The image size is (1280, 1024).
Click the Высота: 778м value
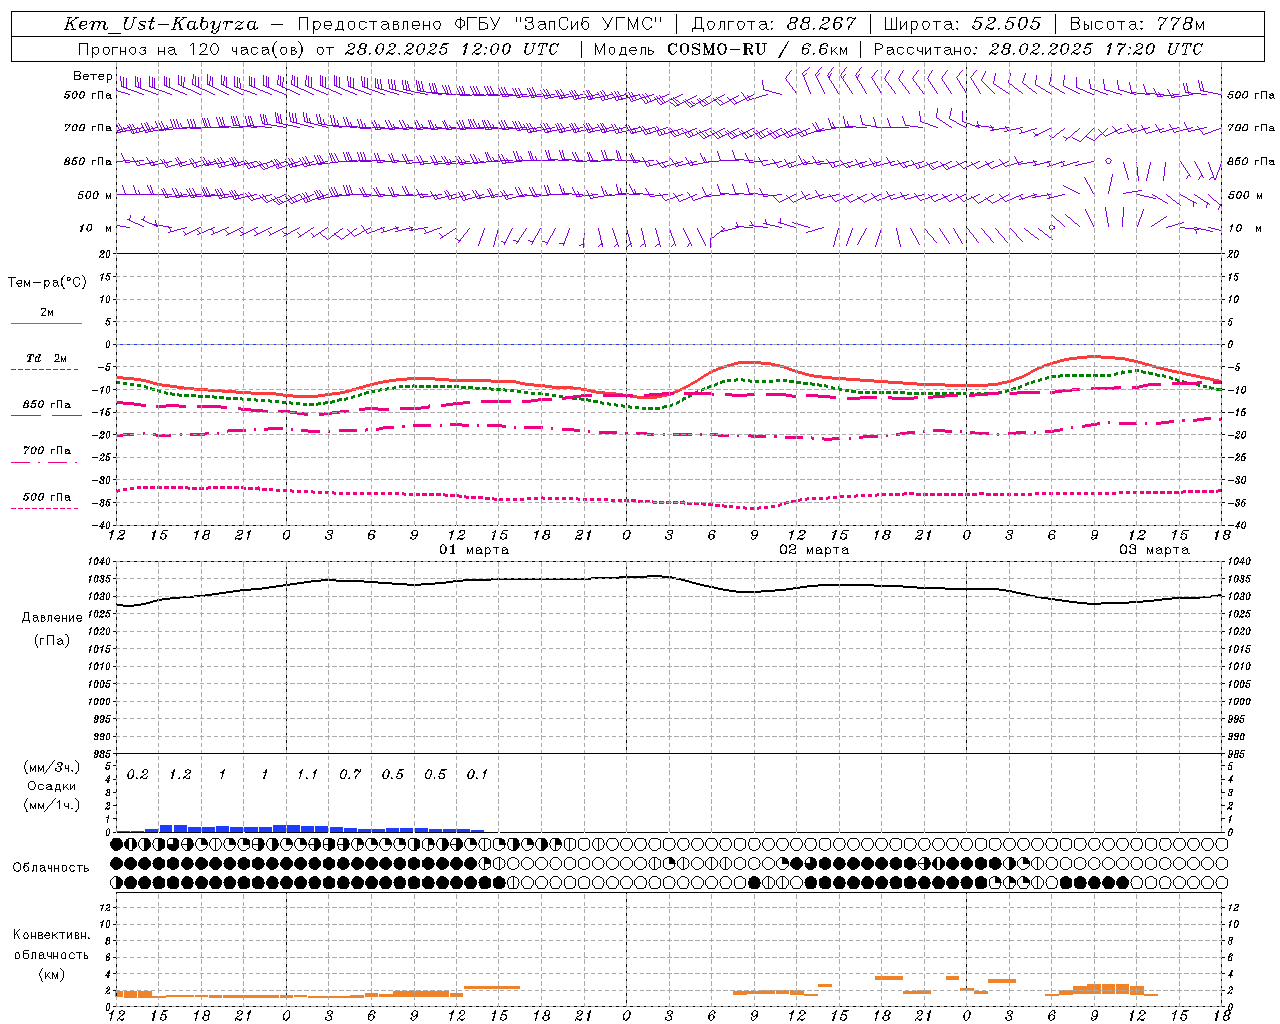pyautogui.click(x=1137, y=24)
